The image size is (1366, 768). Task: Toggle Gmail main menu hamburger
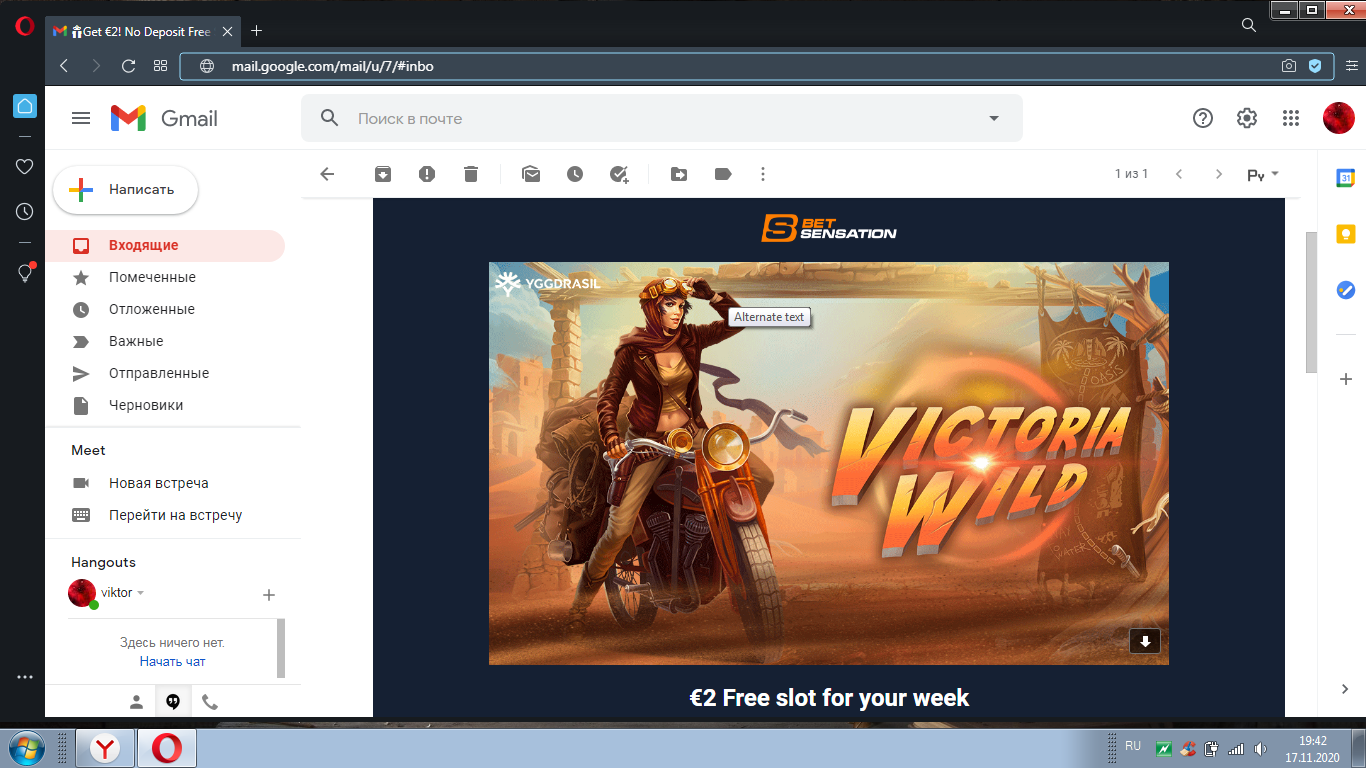(81, 118)
